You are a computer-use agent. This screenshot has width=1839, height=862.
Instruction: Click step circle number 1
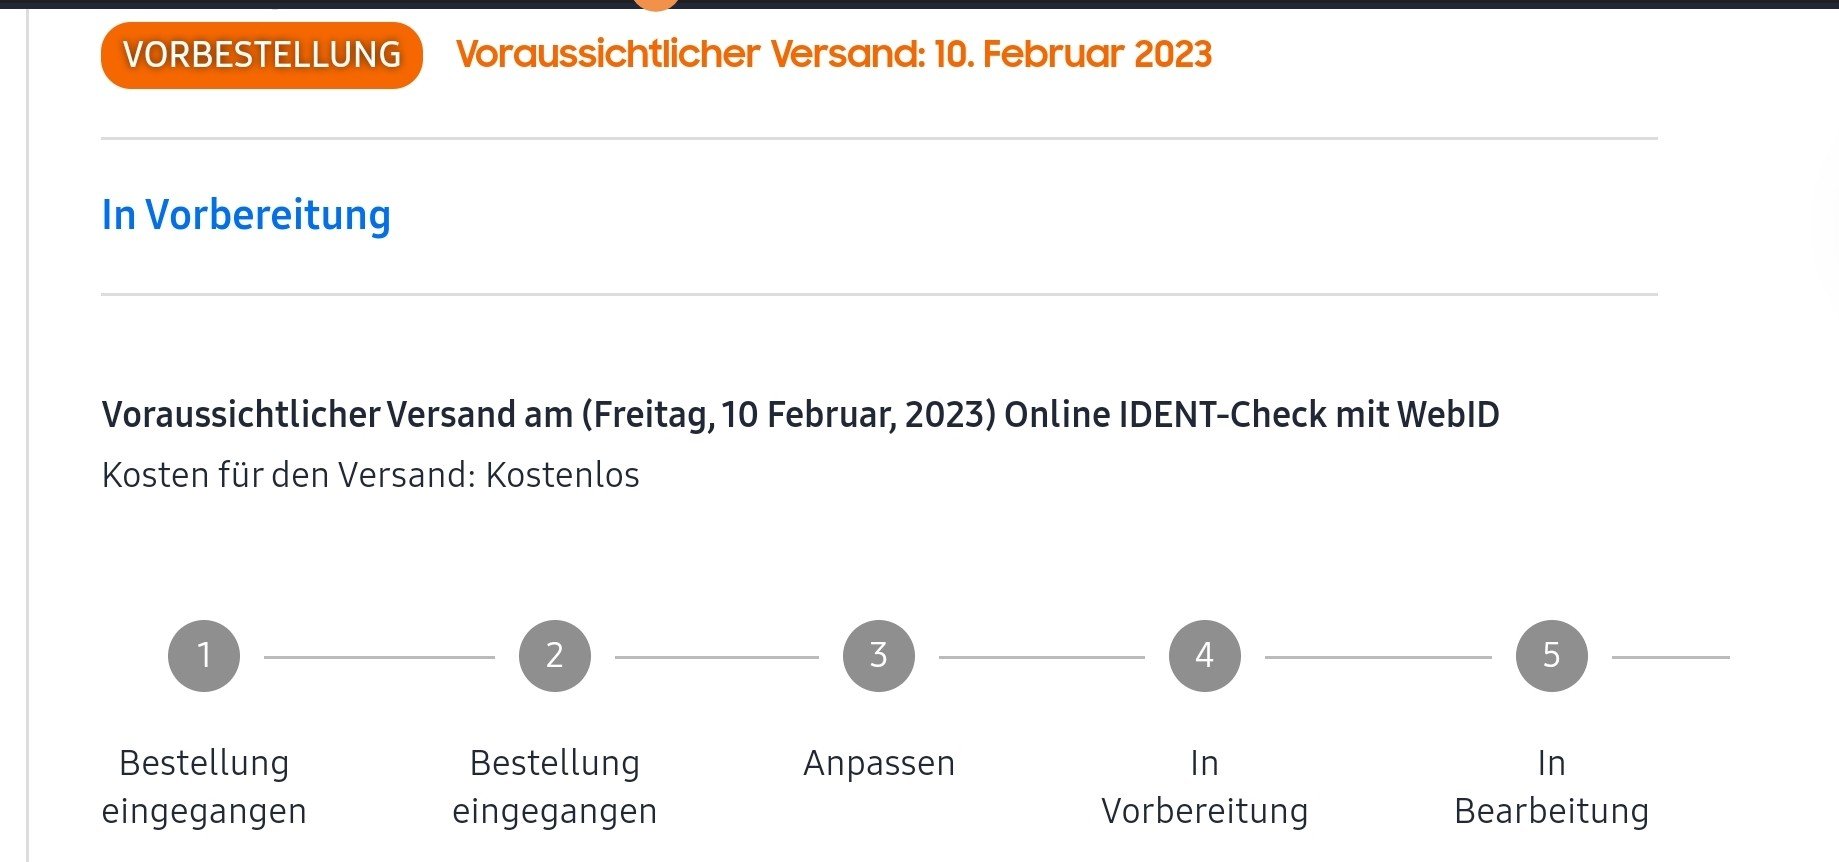click(x=204, y=656)
